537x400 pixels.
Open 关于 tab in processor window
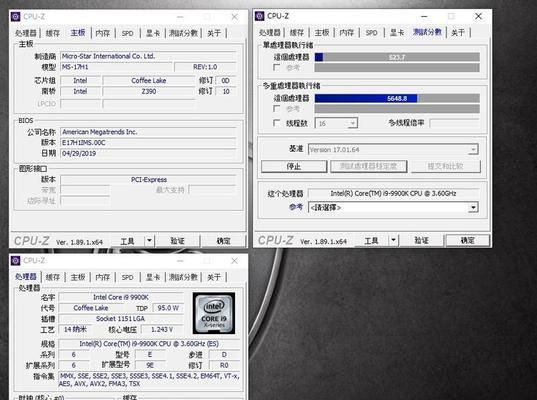pos(214,277)
